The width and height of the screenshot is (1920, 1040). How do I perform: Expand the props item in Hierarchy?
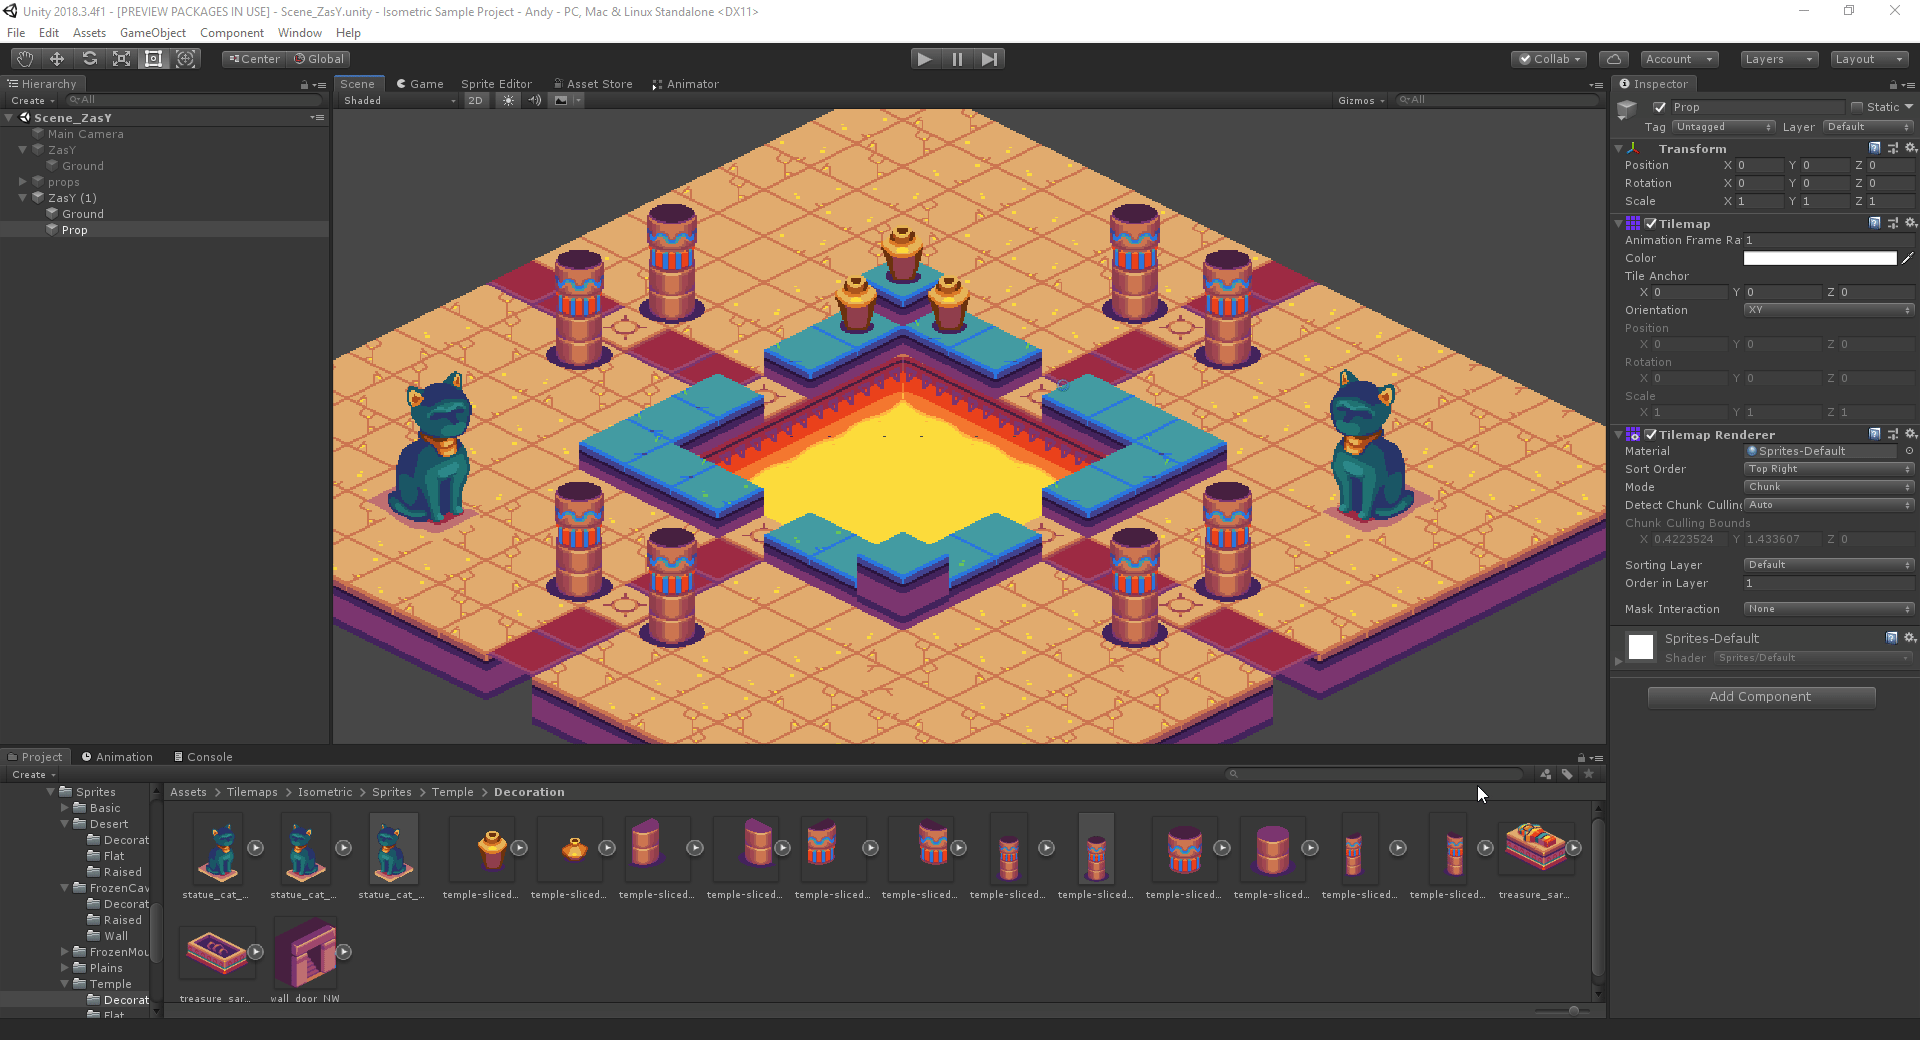(22, 182)
